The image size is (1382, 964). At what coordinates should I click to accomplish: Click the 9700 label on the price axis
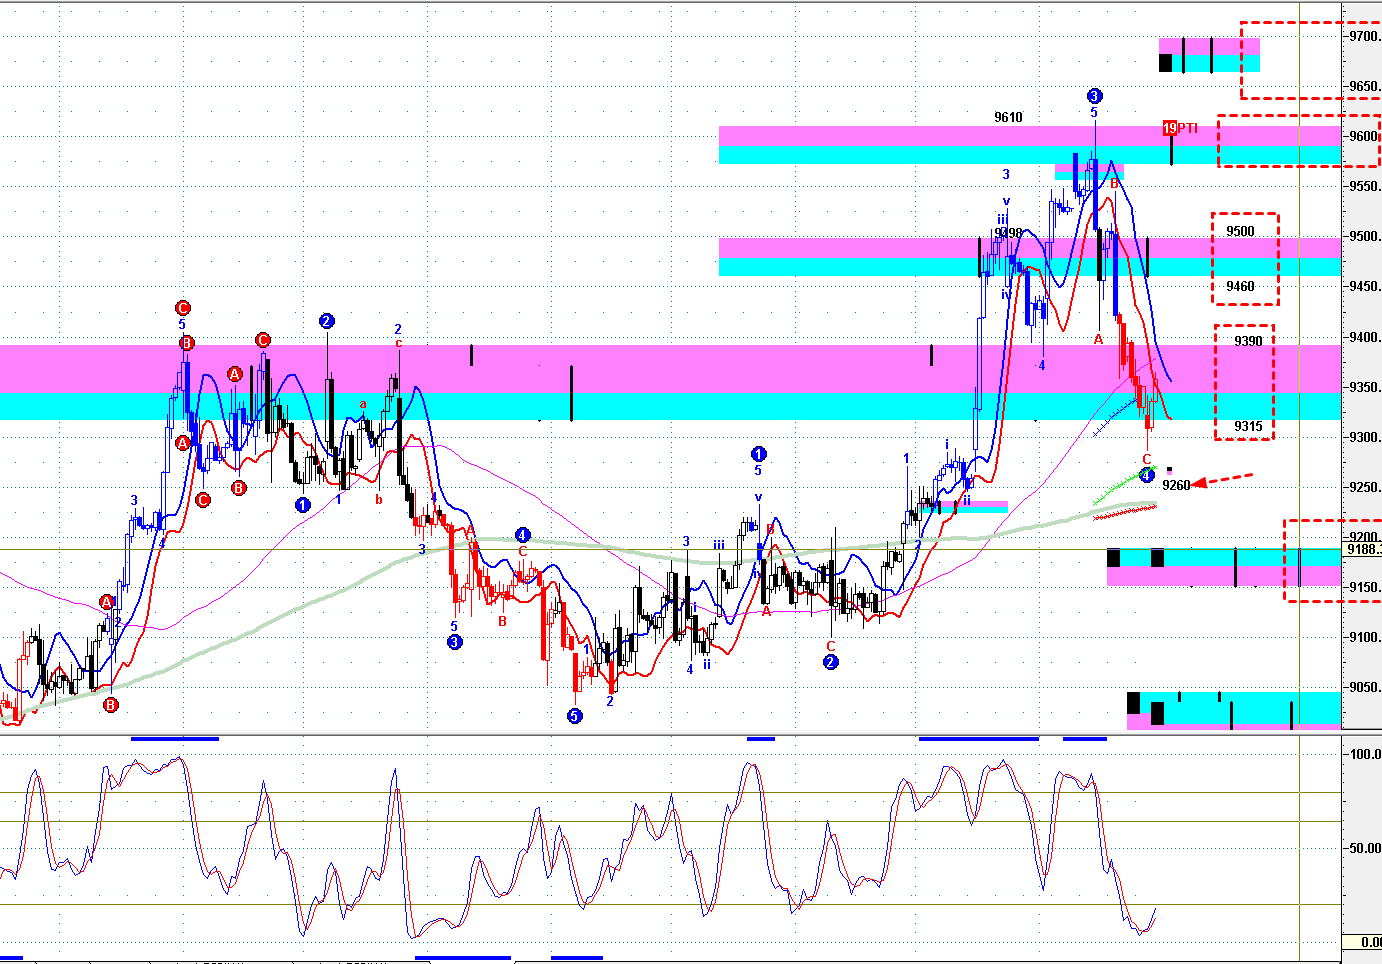click(1362, 36)
